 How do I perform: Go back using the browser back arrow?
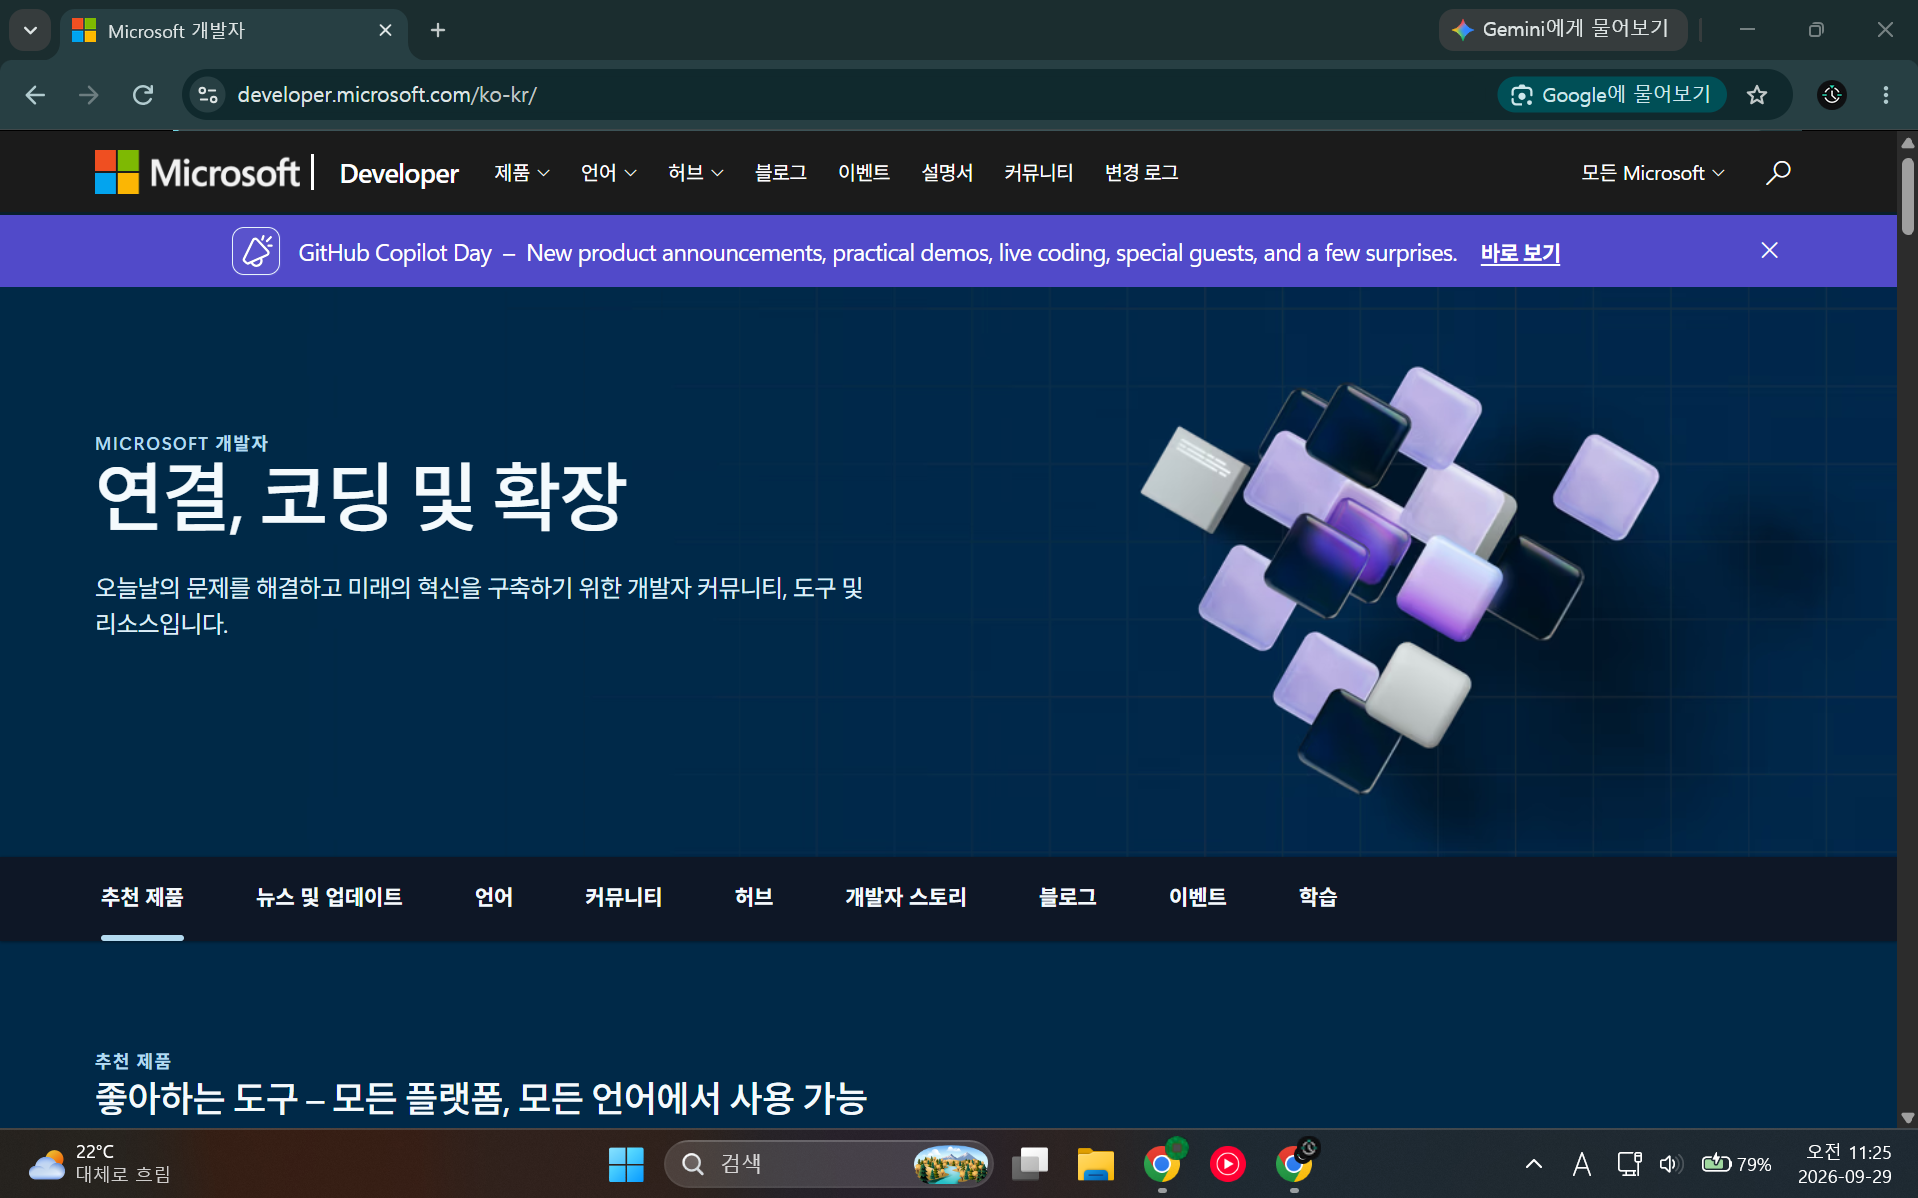pos(35,95)
